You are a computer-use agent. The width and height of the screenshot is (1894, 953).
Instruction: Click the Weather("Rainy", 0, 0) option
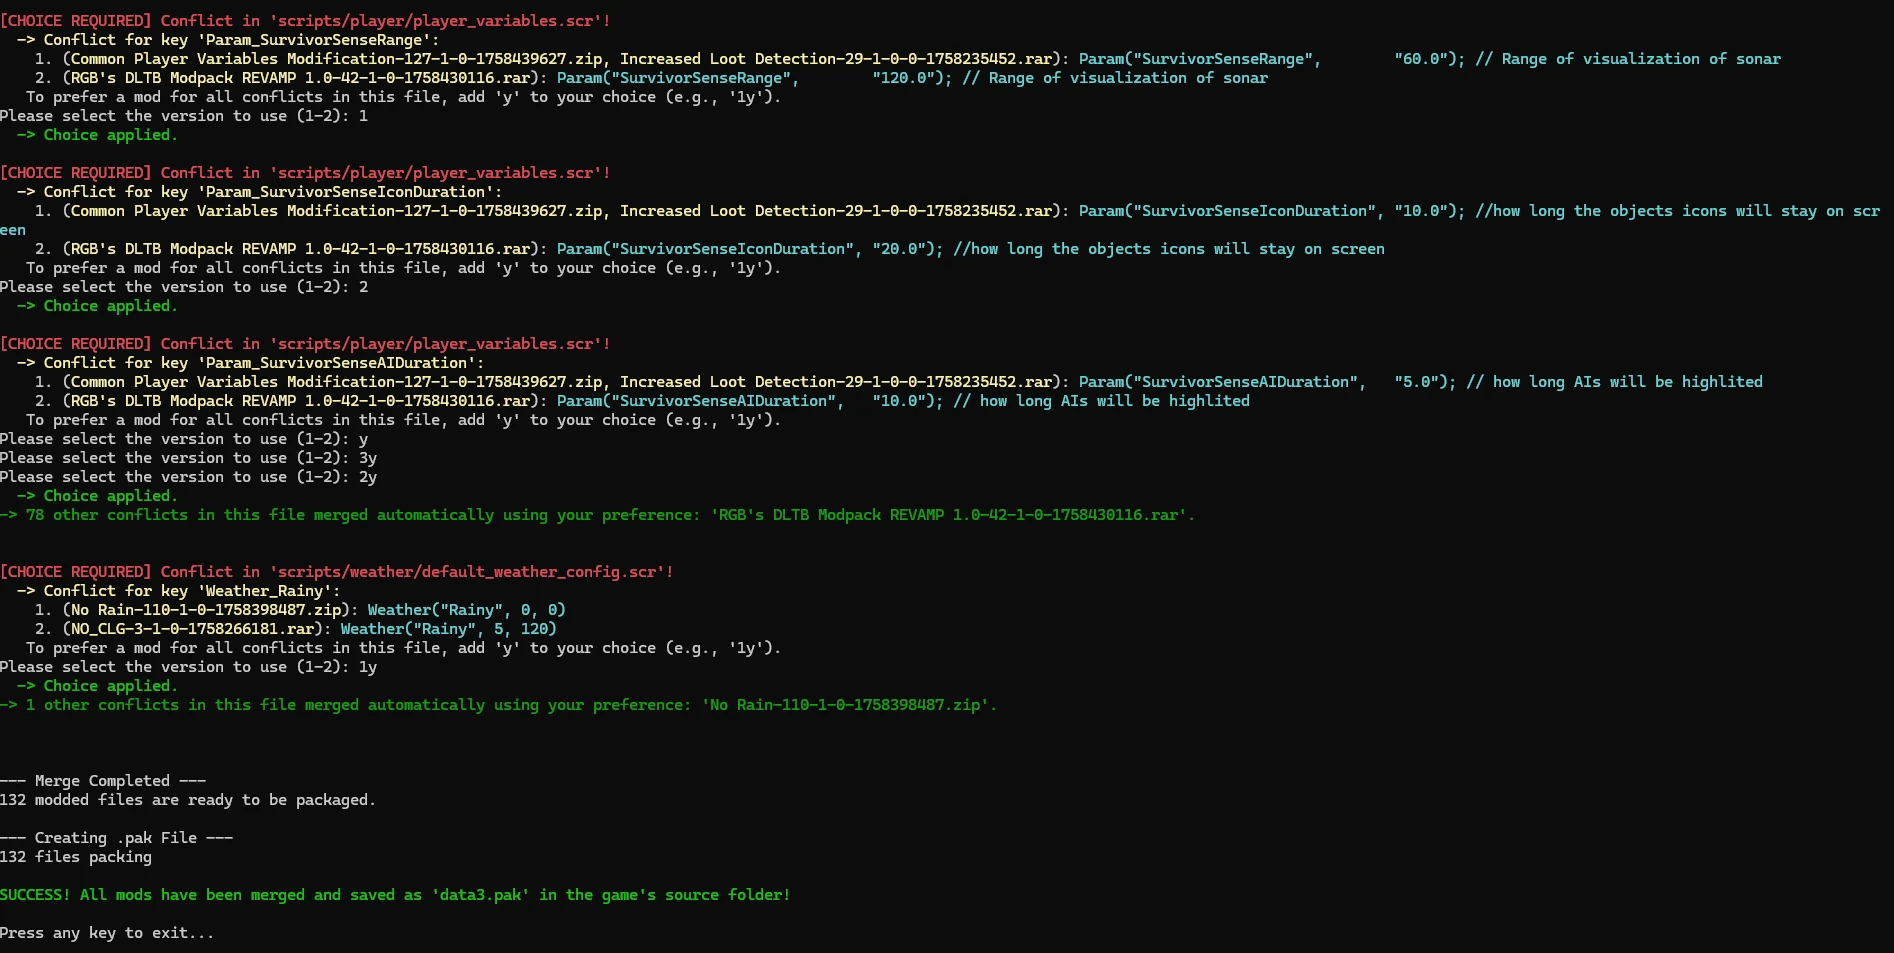click(x=466, y=610)
